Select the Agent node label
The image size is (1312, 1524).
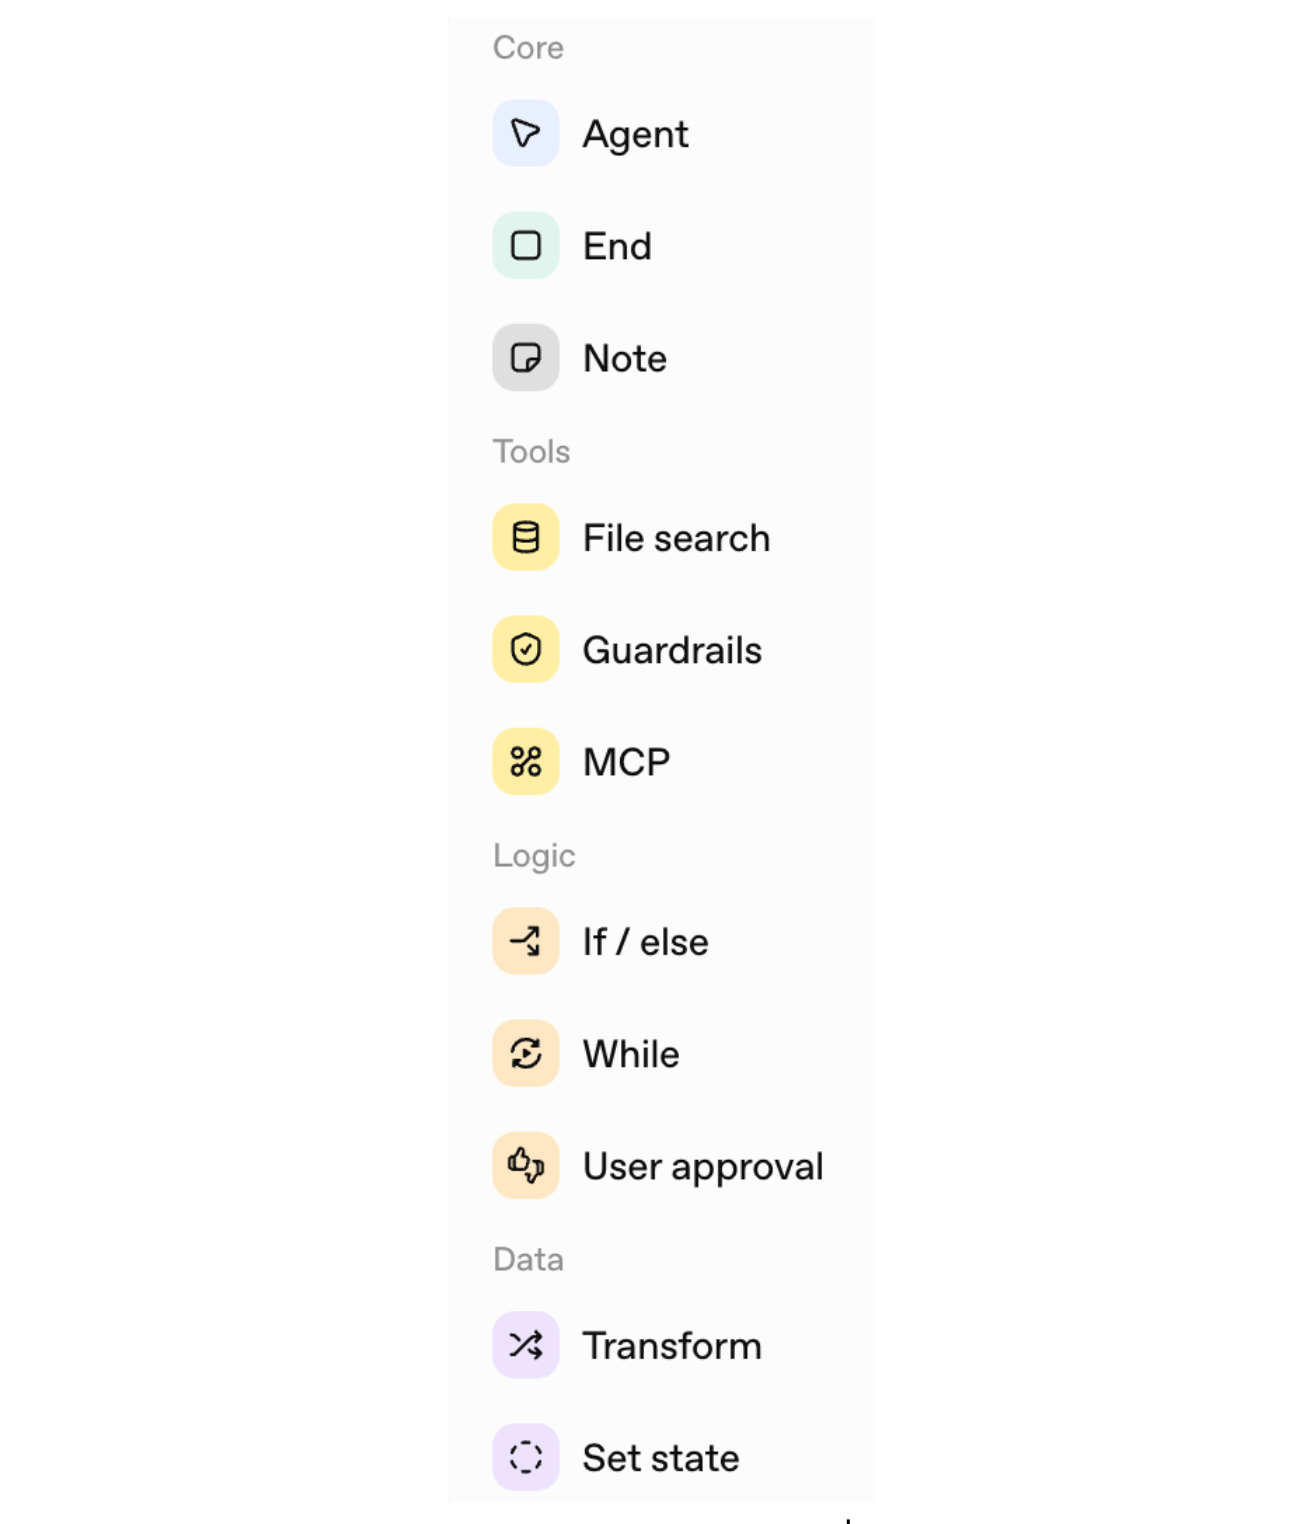pyautogui.click(x=635, y=134)
